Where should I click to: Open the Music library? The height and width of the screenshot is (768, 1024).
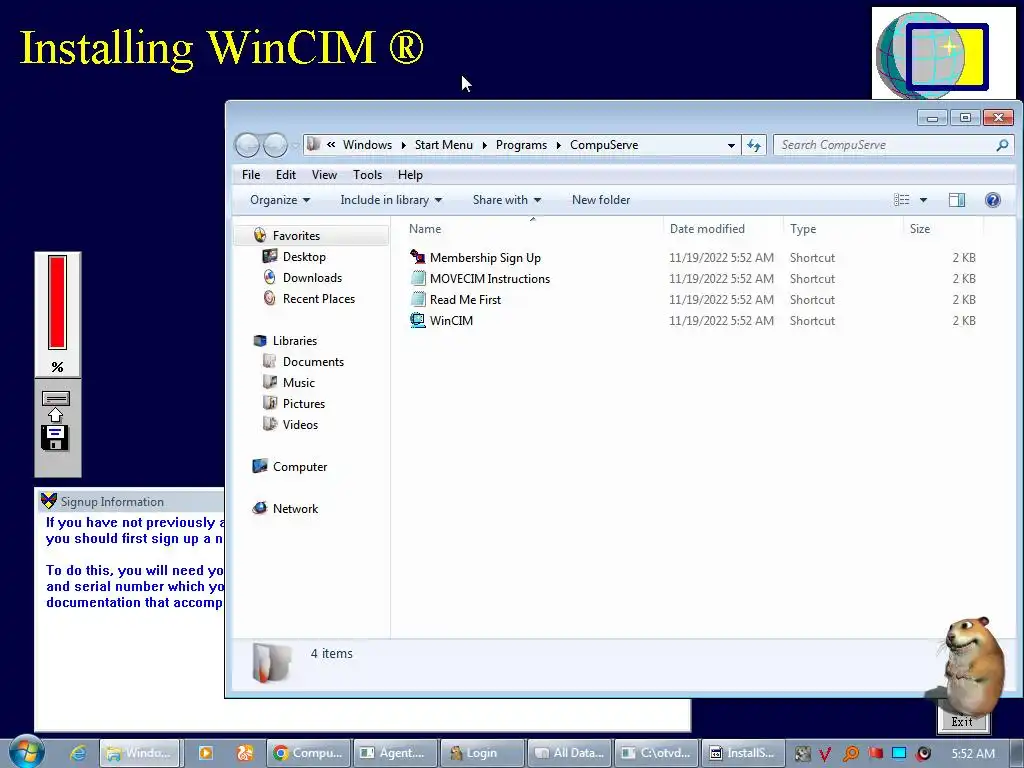(298, 382)
